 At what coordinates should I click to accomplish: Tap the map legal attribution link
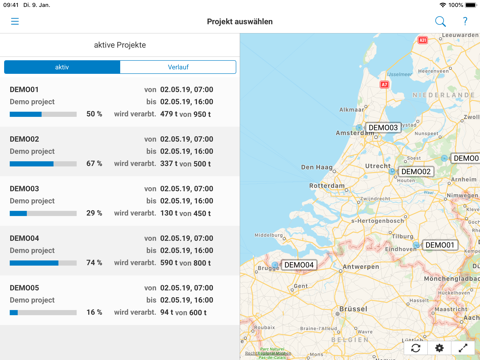coord(268,353)
